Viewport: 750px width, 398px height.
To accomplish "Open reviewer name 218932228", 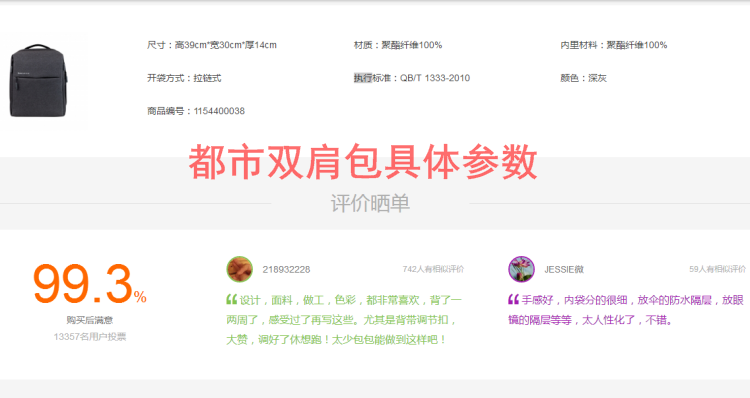I will point(286,270).
